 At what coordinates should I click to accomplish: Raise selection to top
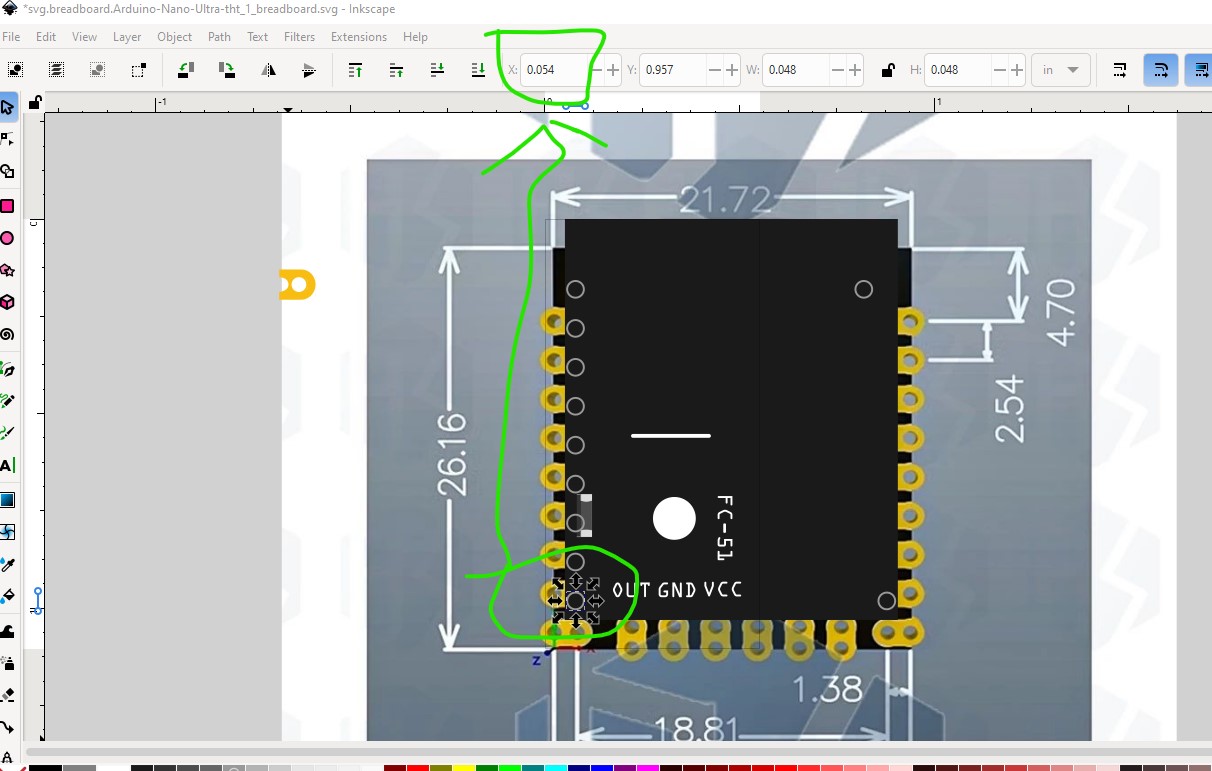pyautogui.click(x=355, y=70)
